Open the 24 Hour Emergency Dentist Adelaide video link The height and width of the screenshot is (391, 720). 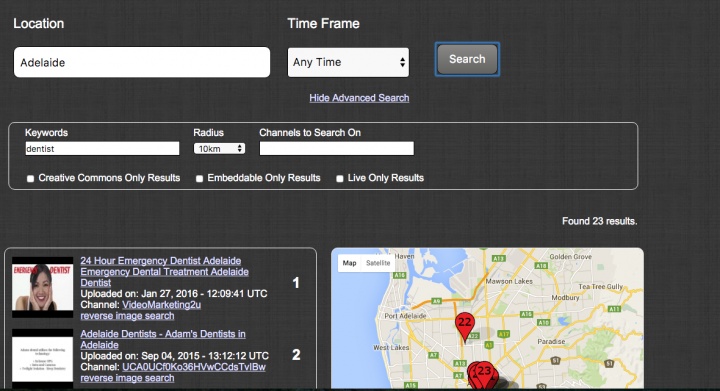(x=164, y=272)
